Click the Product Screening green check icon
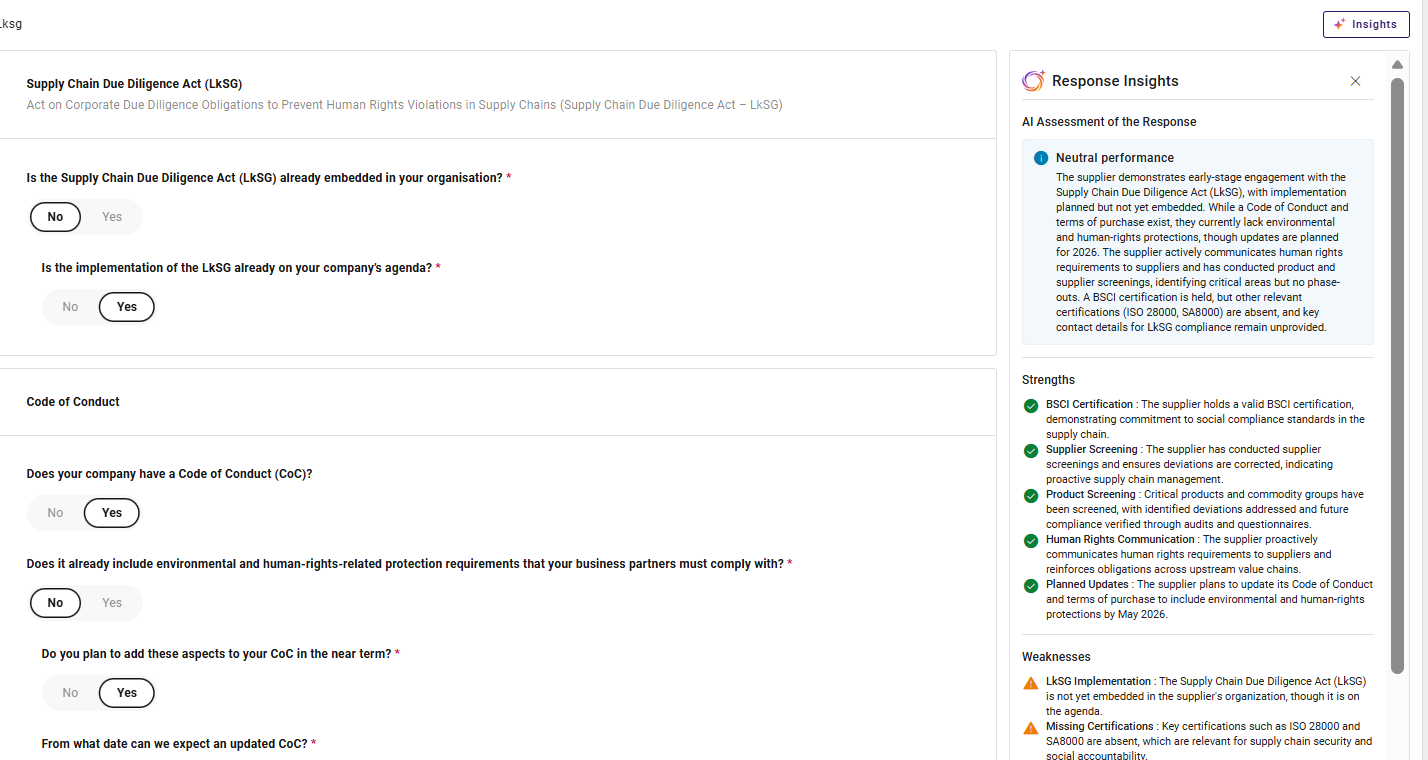Screen dimensions: 1428x760 1031,496
